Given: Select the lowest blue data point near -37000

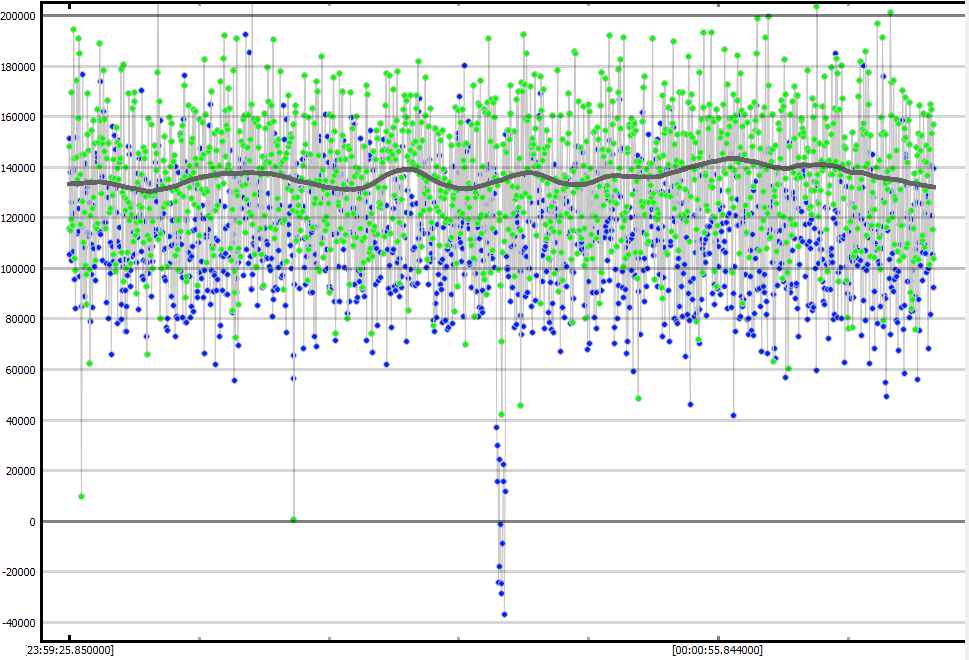Looking at the screenshot, I should tap(504, 614).
